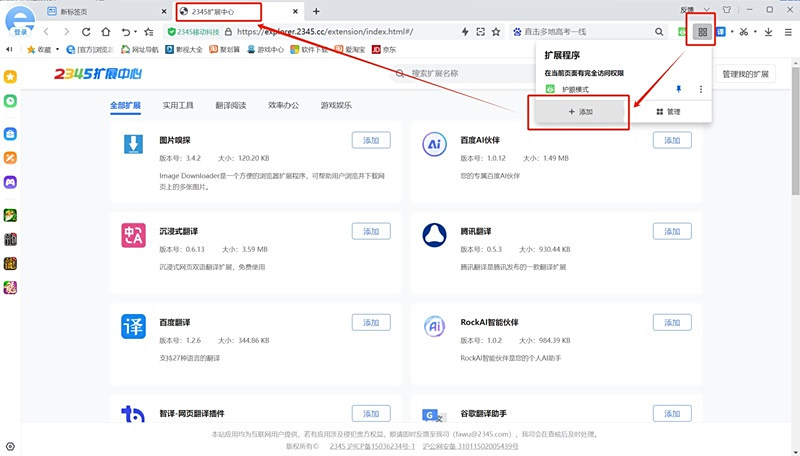
Task: Add the 沉浸式翻译 extension
Action: pos(371,232)
